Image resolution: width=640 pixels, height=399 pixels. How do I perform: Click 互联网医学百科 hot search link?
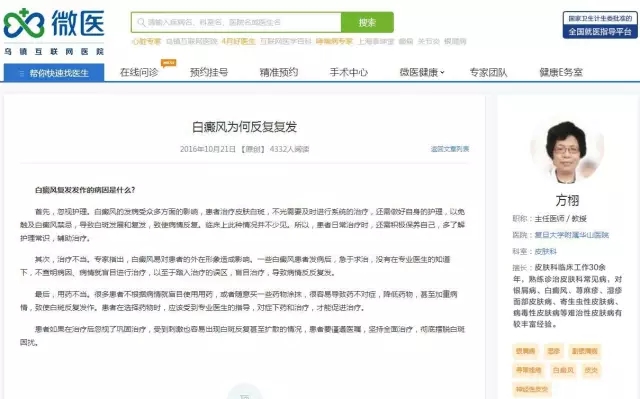286,42
